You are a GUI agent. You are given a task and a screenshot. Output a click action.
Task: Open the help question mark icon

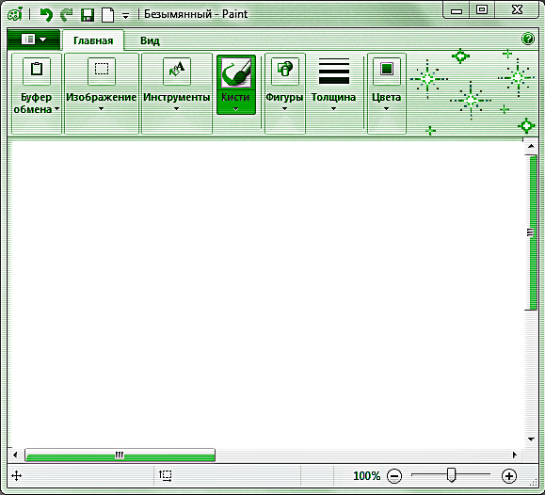tap(528, 39)
